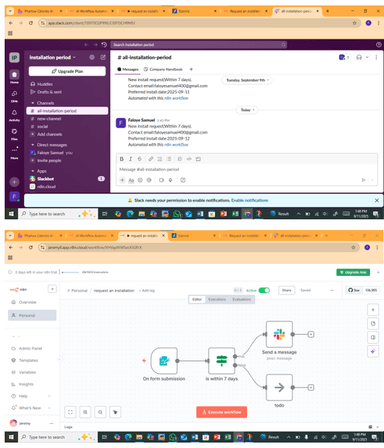
Task: Toggle the workflow Active switch
Action: click(x=264, y=290)
